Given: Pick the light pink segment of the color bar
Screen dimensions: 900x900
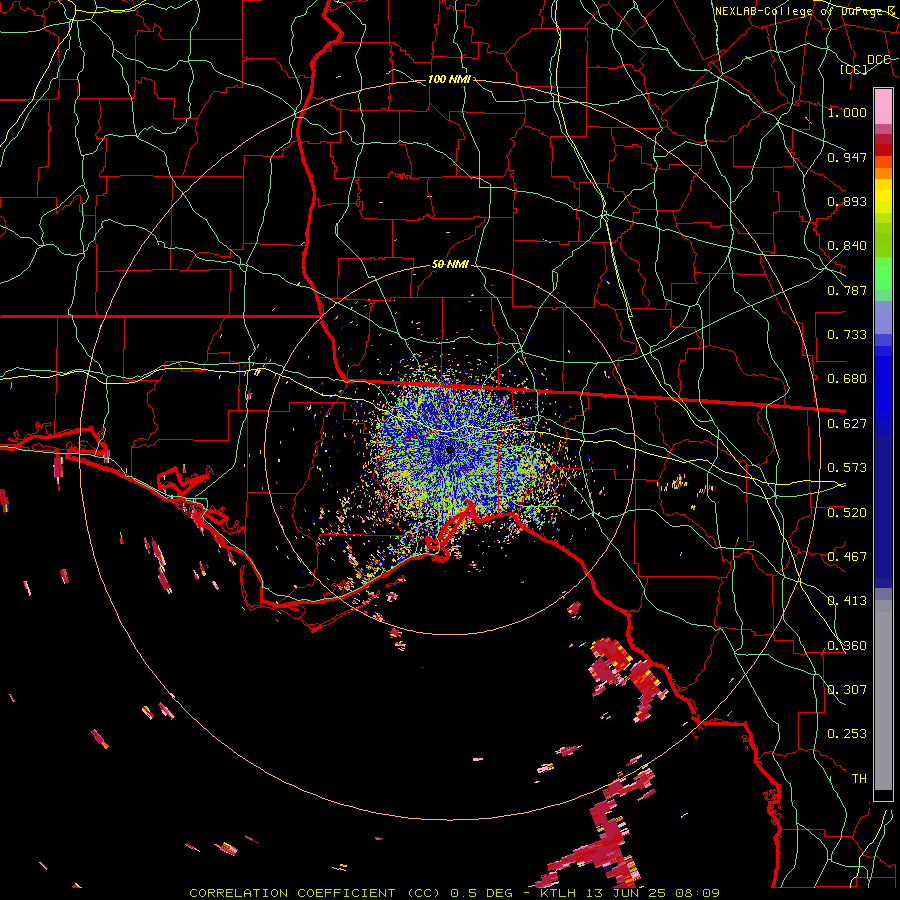Looking at the screenshot, I should [x=883, y=106].
